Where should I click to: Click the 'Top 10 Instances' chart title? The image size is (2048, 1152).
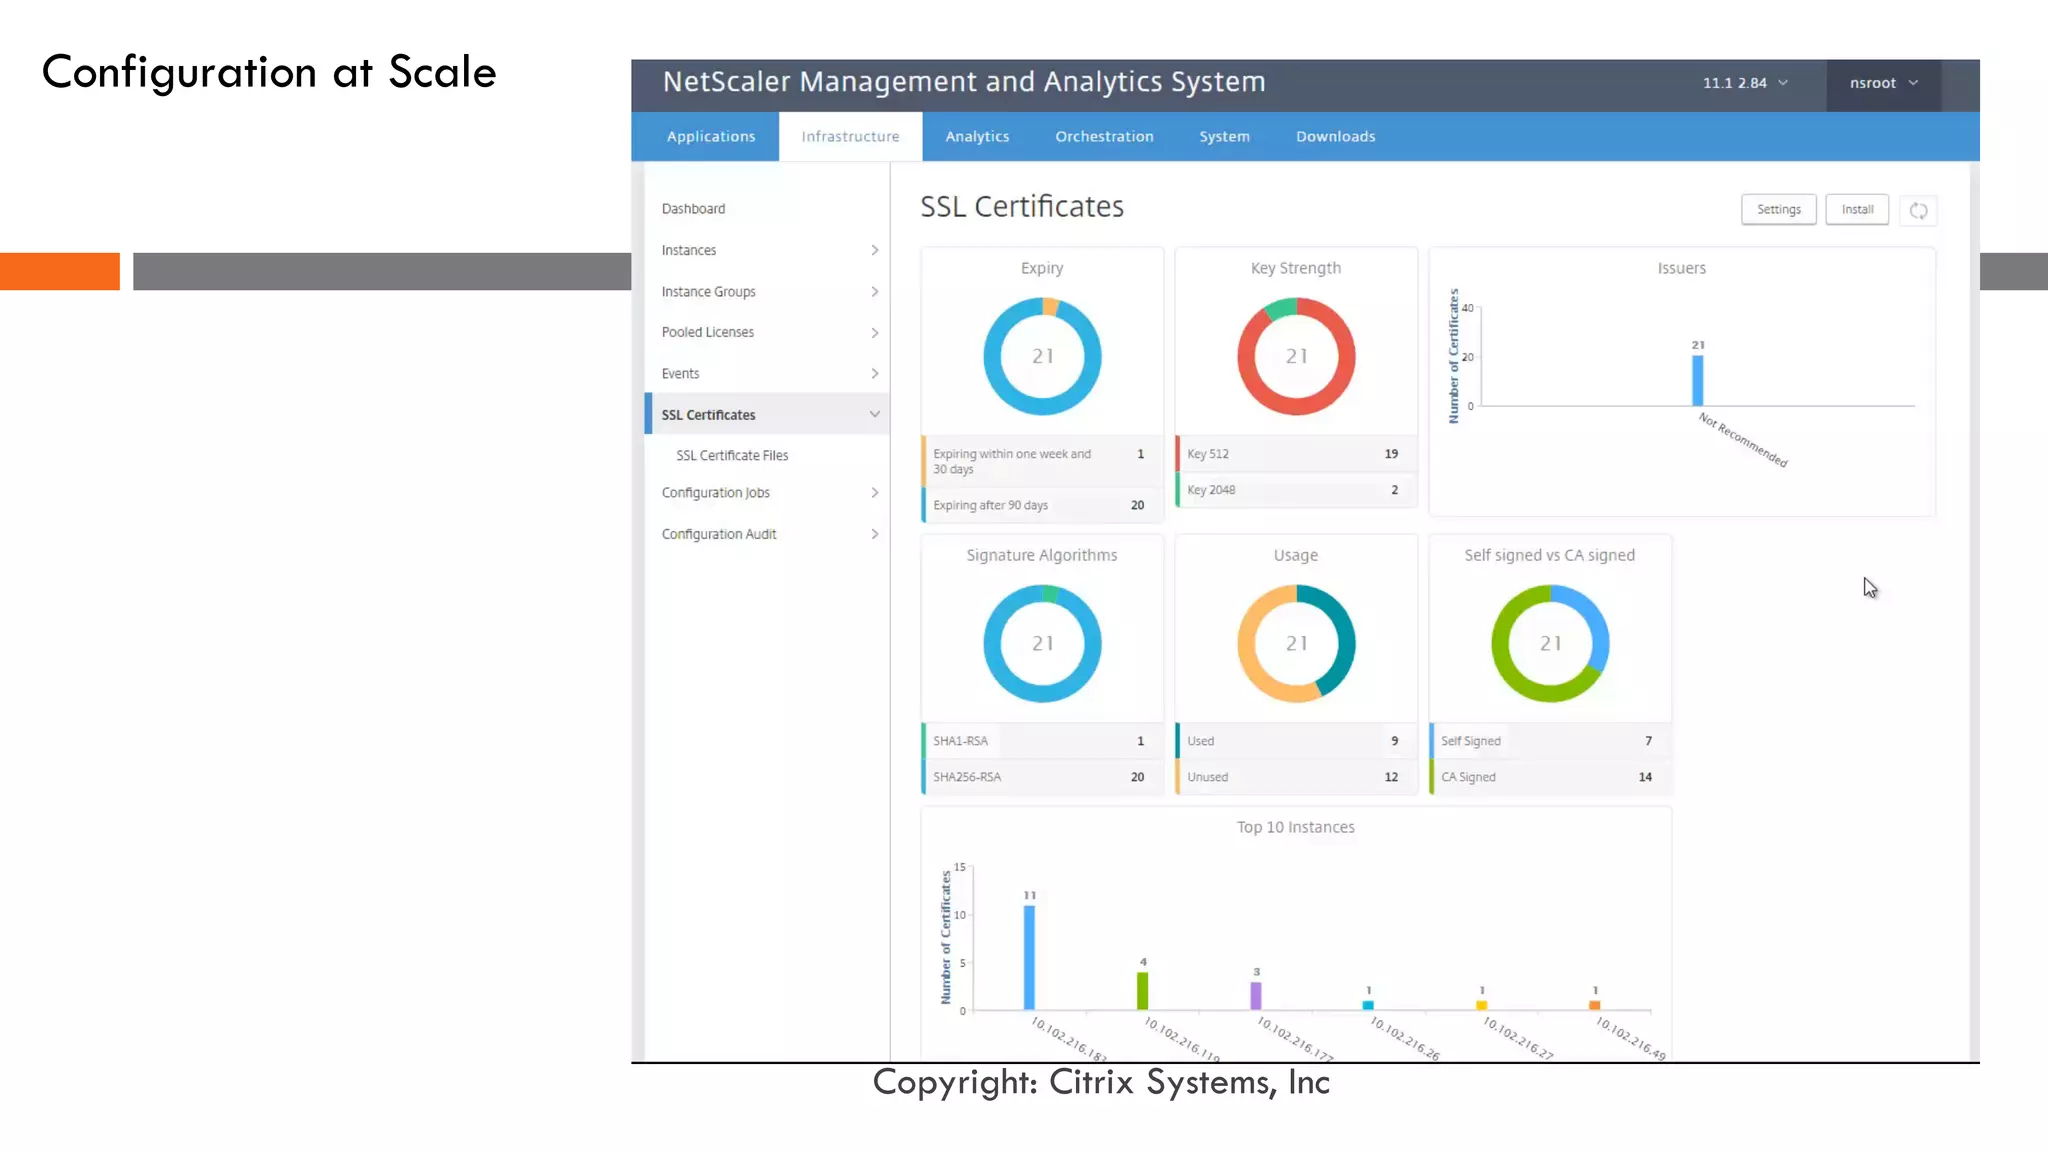point(1295,827)
